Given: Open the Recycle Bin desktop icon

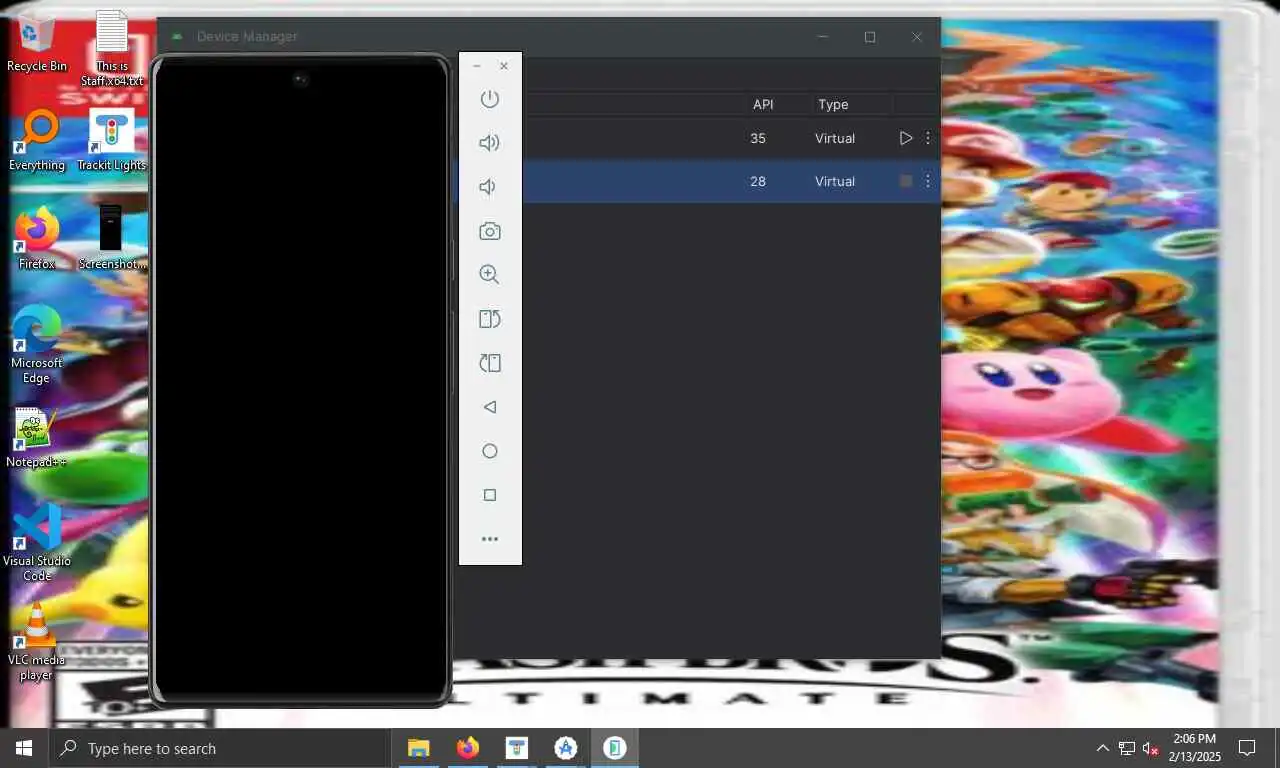Looking at the screenshot, I should (37, 43).
